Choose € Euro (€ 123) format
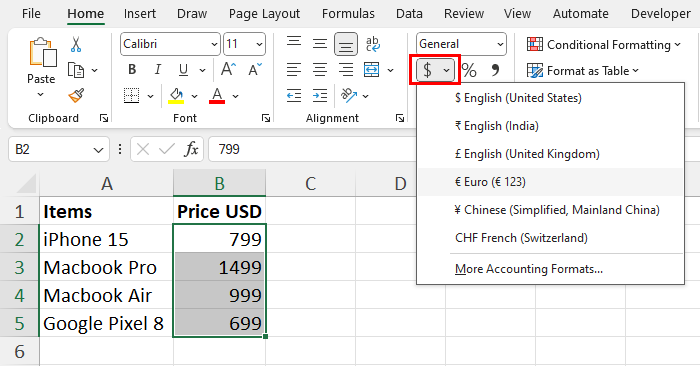Screen dimensions: 700x366 pyautogui.click(x=550, y=182)
